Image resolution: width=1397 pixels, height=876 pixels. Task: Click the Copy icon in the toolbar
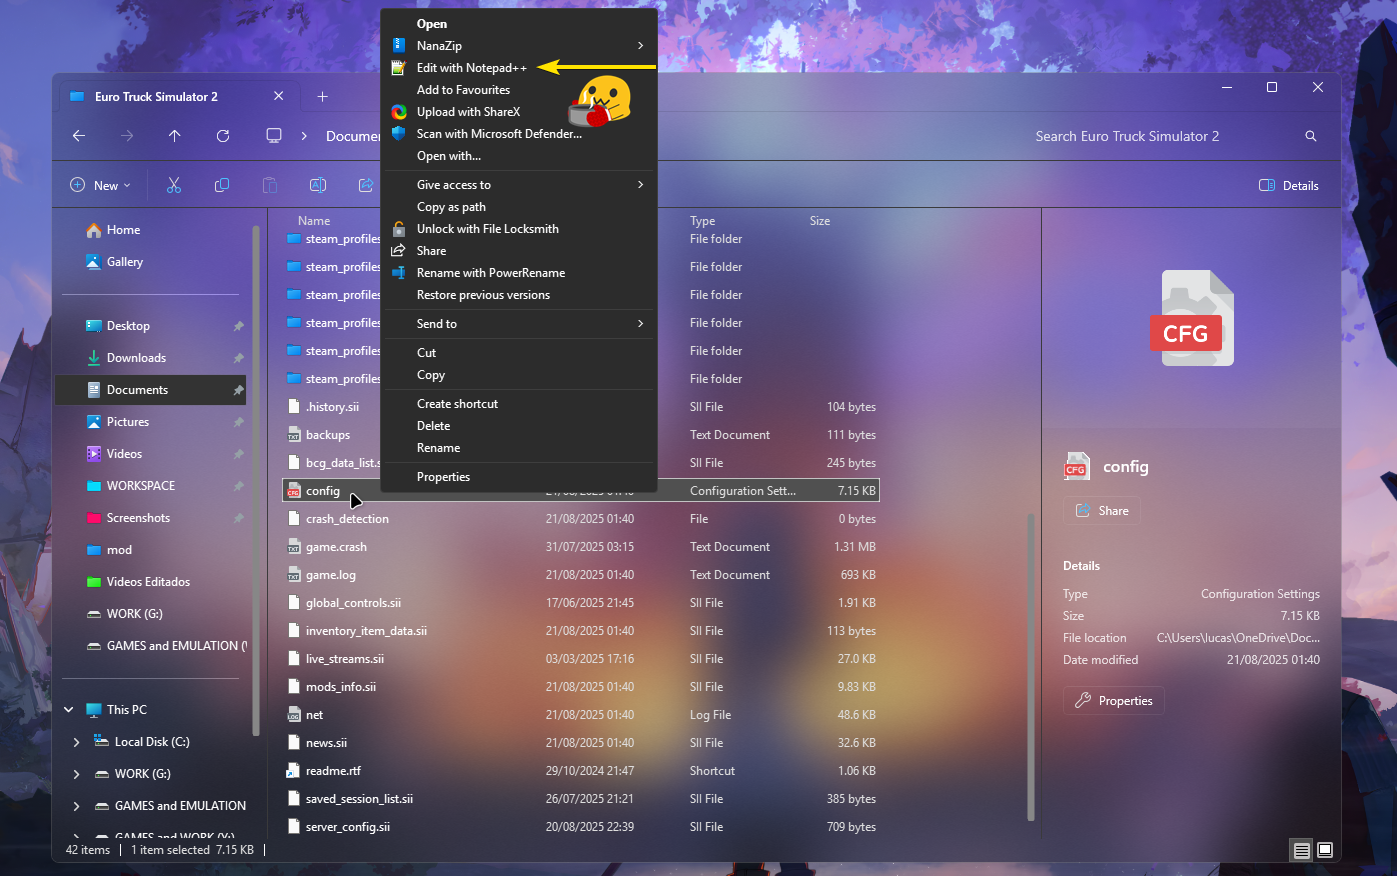point(222,185)
